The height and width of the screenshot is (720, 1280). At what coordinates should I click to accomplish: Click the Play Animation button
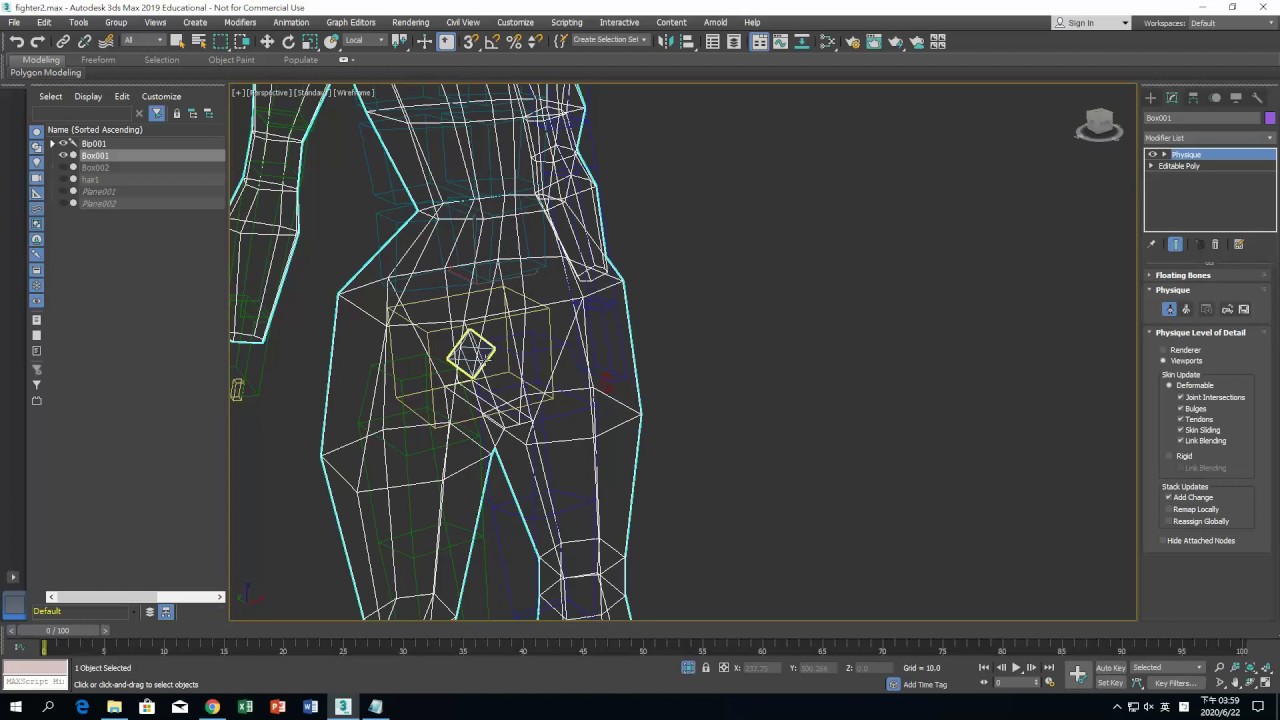(x=1016, y=668)
